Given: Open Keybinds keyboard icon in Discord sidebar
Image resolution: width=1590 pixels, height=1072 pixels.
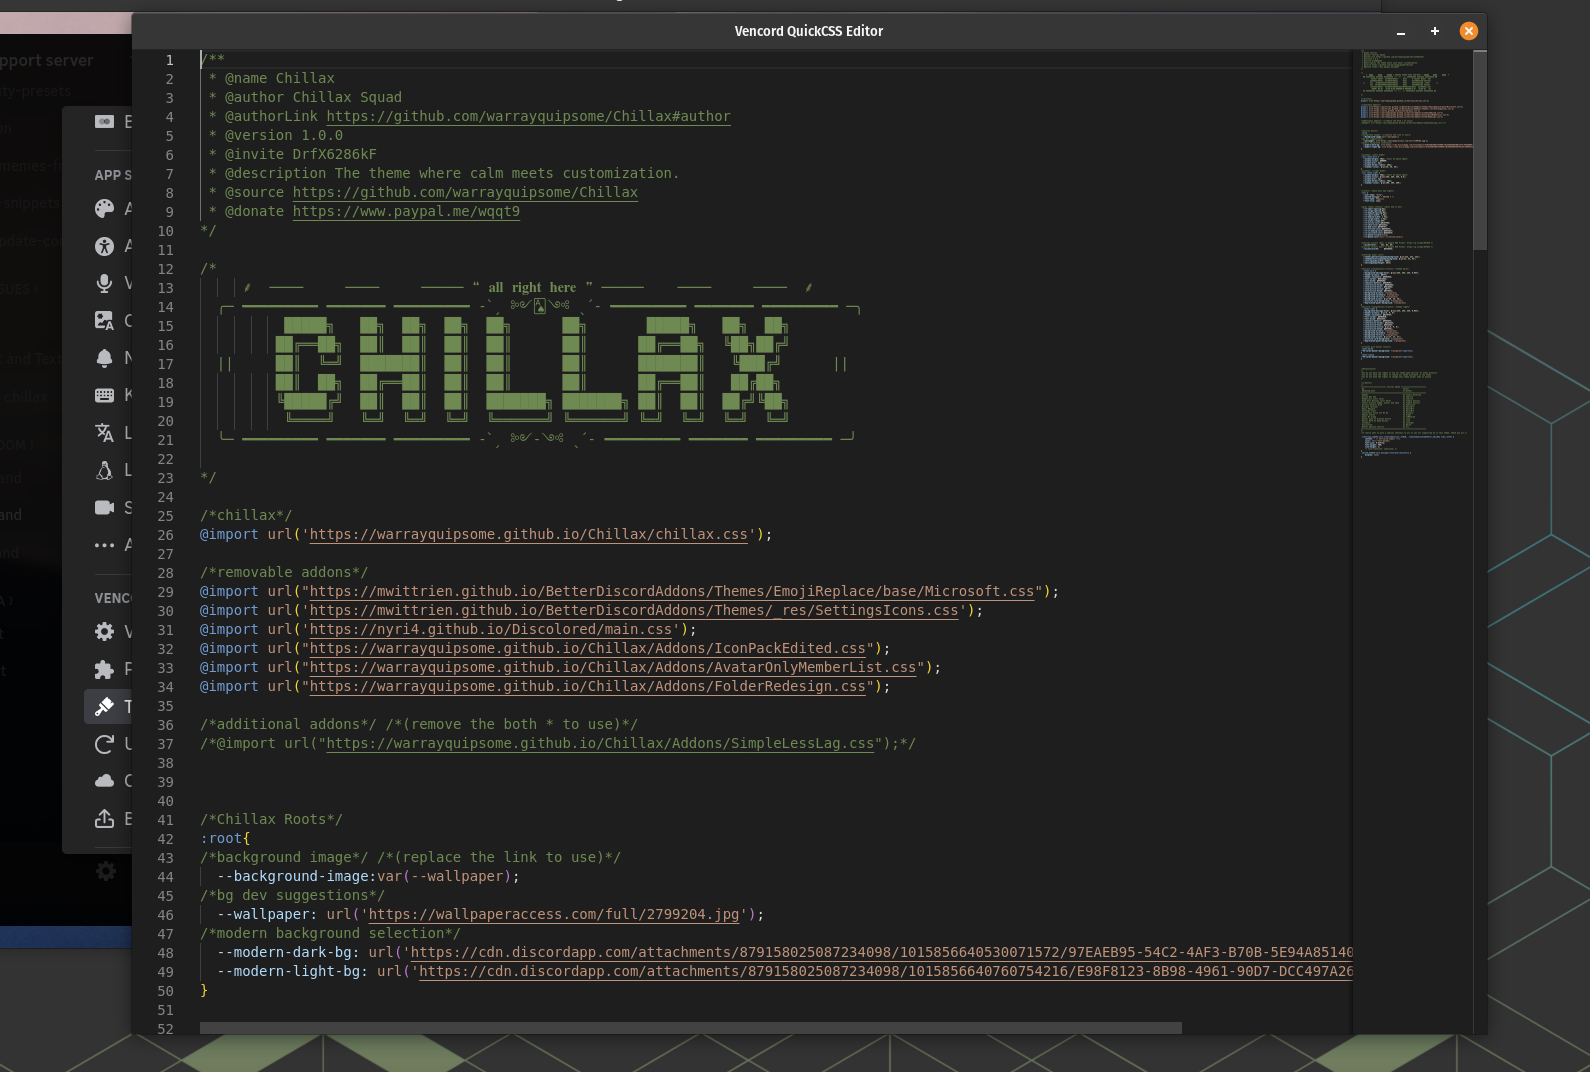Looking at the screenshot, I should [104, 395].
